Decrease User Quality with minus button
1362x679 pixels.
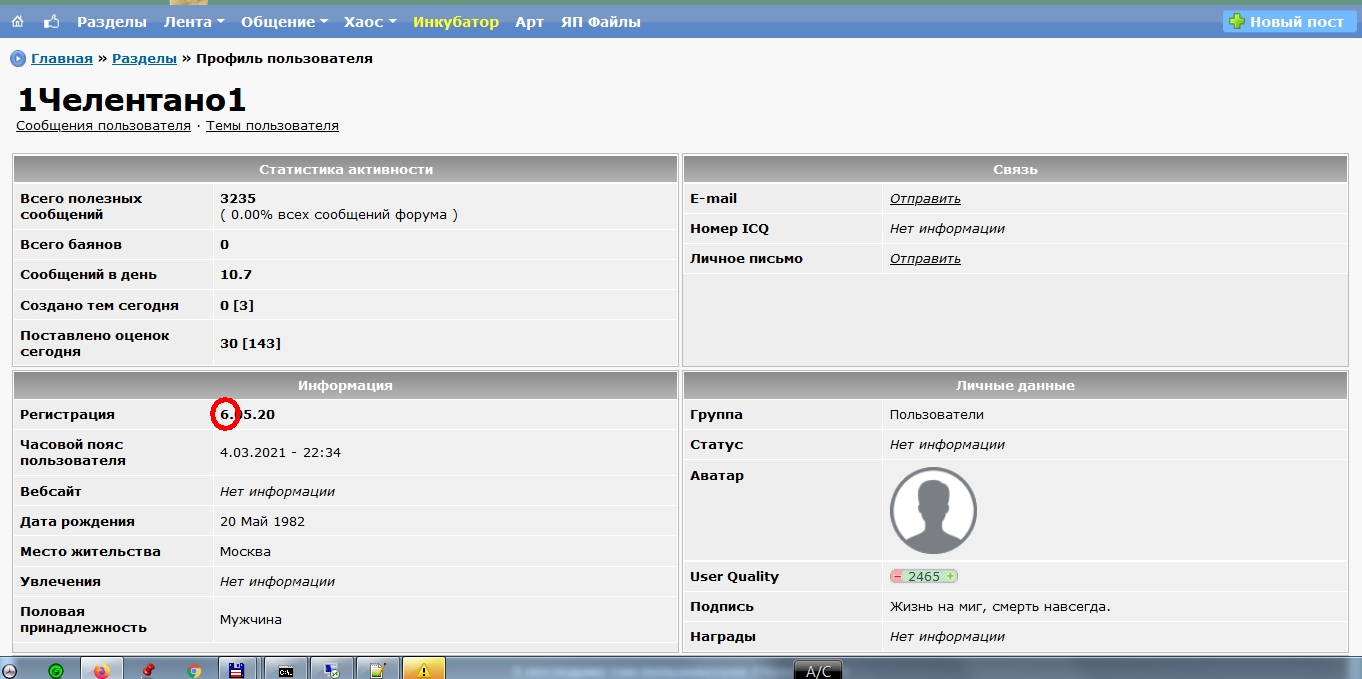click(x=897, y=577)
